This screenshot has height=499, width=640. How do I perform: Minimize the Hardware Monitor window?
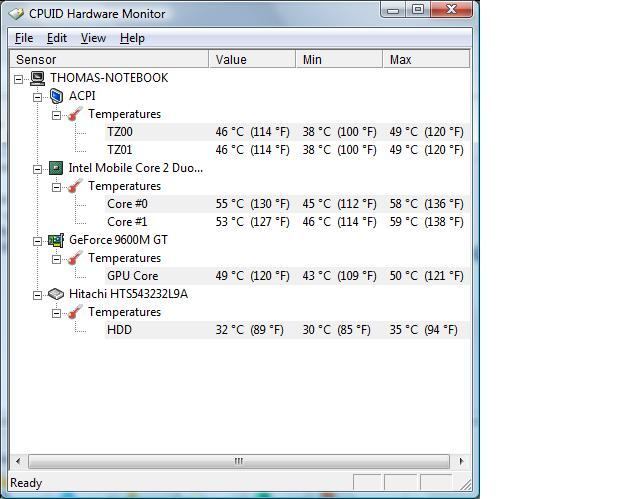click(x=393, y=10)
